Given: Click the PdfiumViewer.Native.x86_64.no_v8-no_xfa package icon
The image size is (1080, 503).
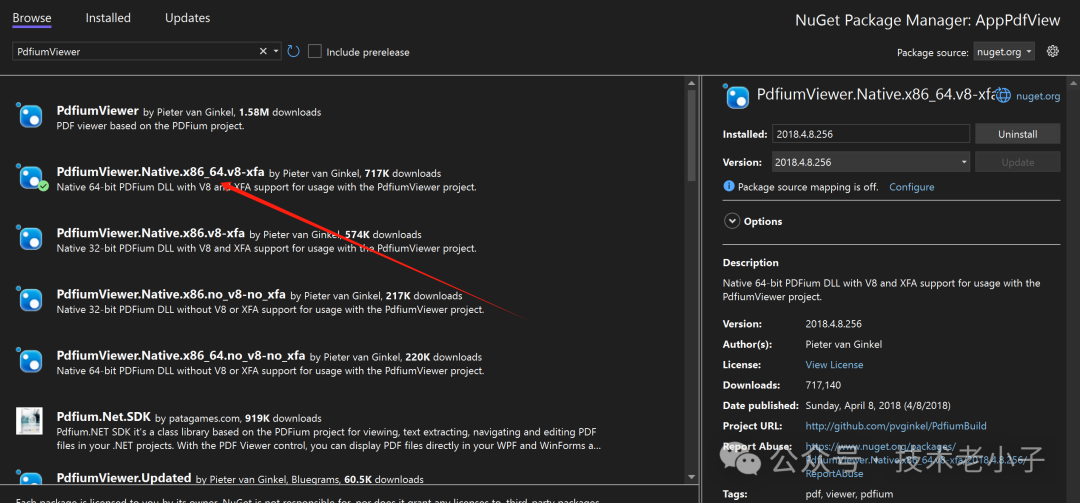Looking at the screenshot, I should point(30,361).
